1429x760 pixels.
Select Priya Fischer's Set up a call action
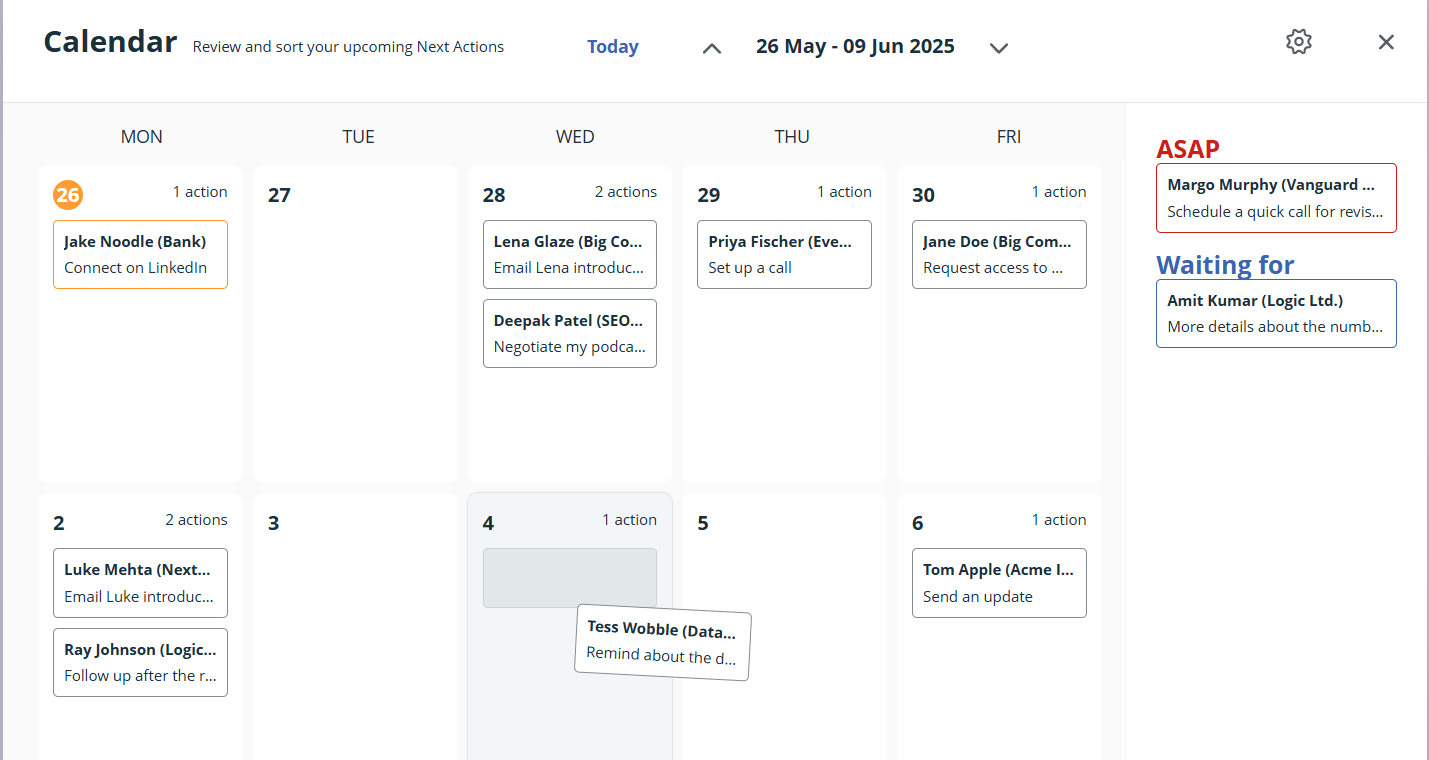(784, 254)
